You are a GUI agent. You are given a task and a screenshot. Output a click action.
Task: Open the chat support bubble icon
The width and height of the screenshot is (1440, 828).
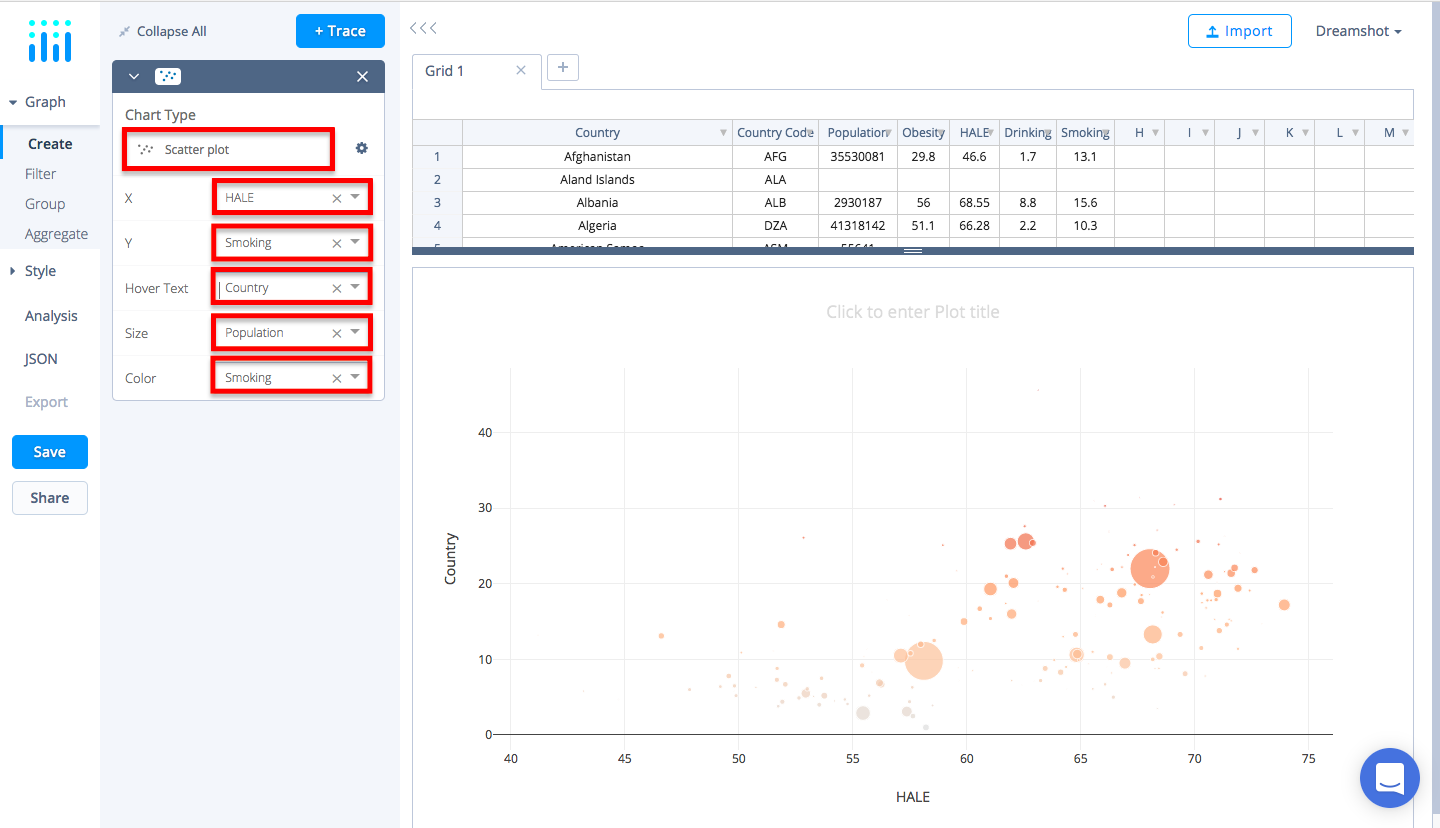(x=1389, y=778)
